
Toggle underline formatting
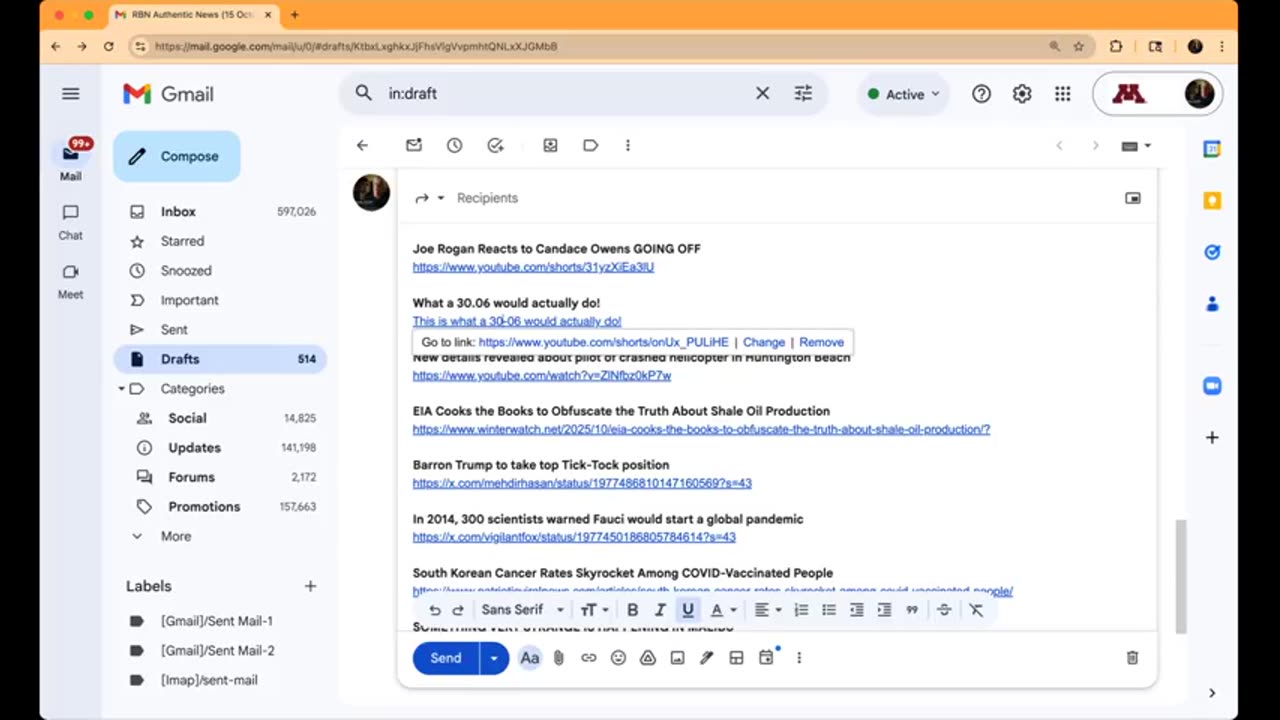coord(688,610)
